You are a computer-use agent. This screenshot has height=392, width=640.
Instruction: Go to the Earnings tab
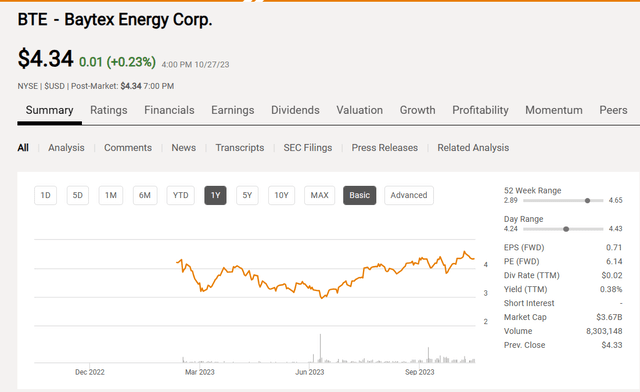pos(233,110)
